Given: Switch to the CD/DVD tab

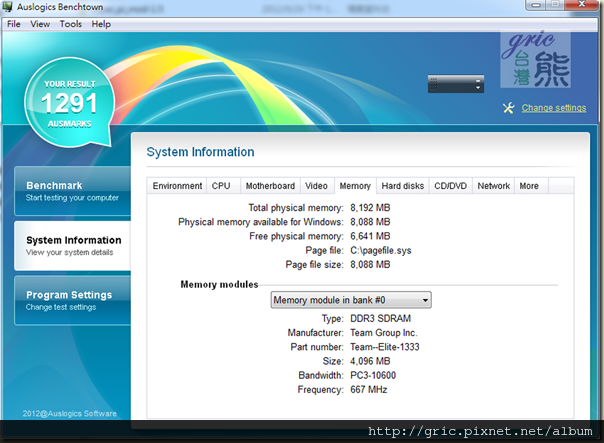Looking at the screenshot, I should click(x=451, y=186).
